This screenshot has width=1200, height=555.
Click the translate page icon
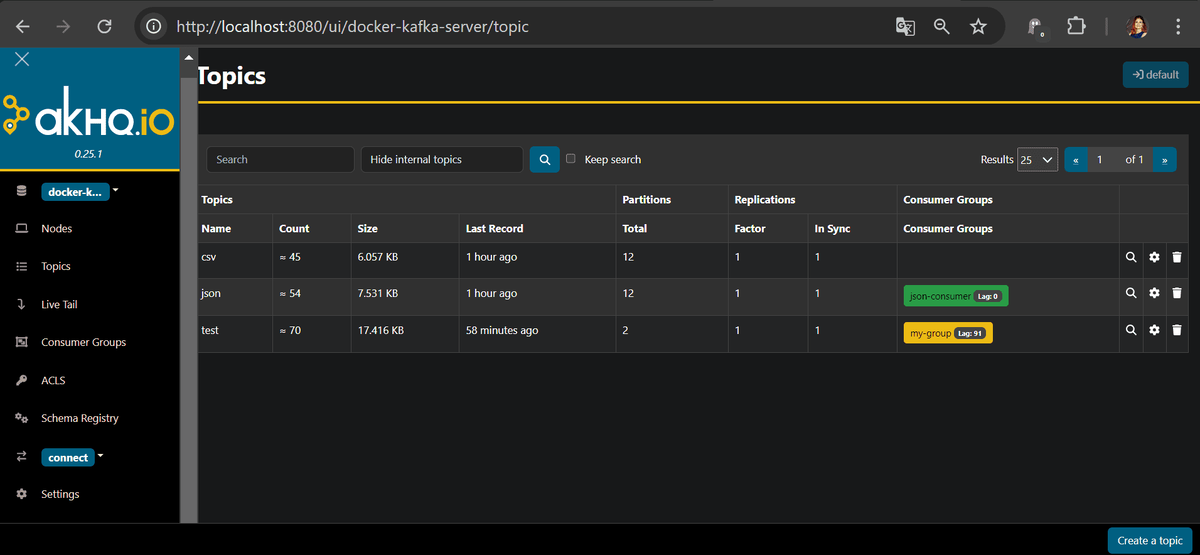(x=905, y=27)
